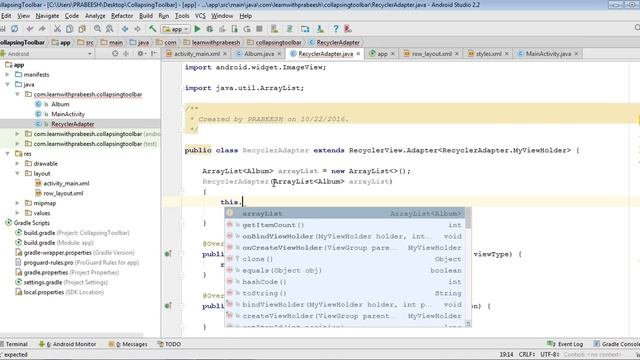
Task: Switch to the row_layout.xml editor tab
Action: (x=431, y=54)
